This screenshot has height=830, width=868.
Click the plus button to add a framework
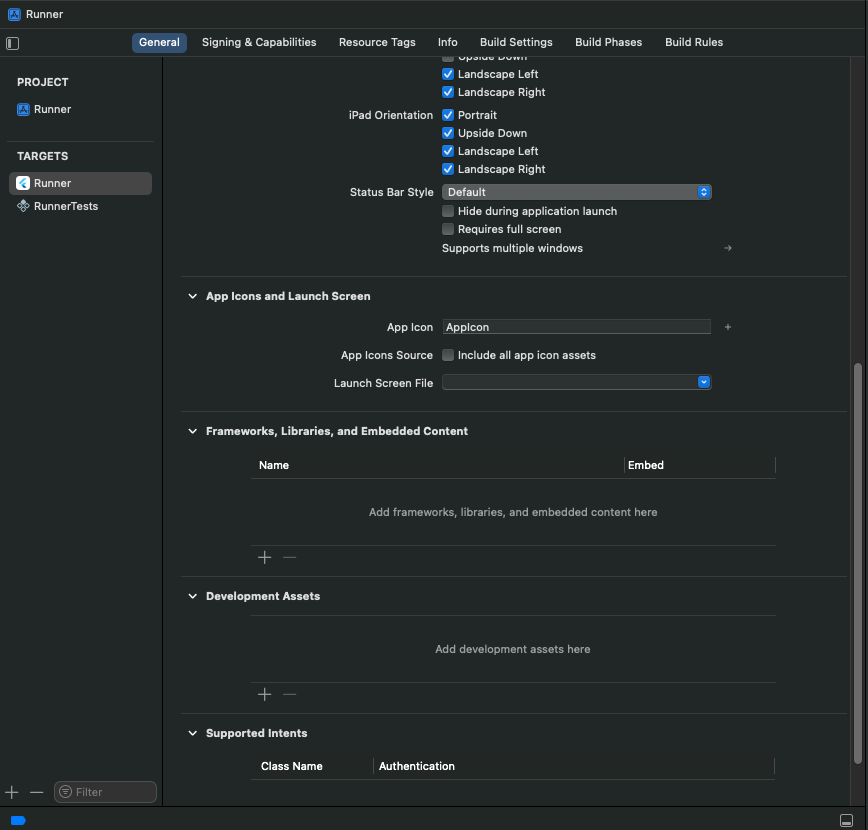coord(264,557)
